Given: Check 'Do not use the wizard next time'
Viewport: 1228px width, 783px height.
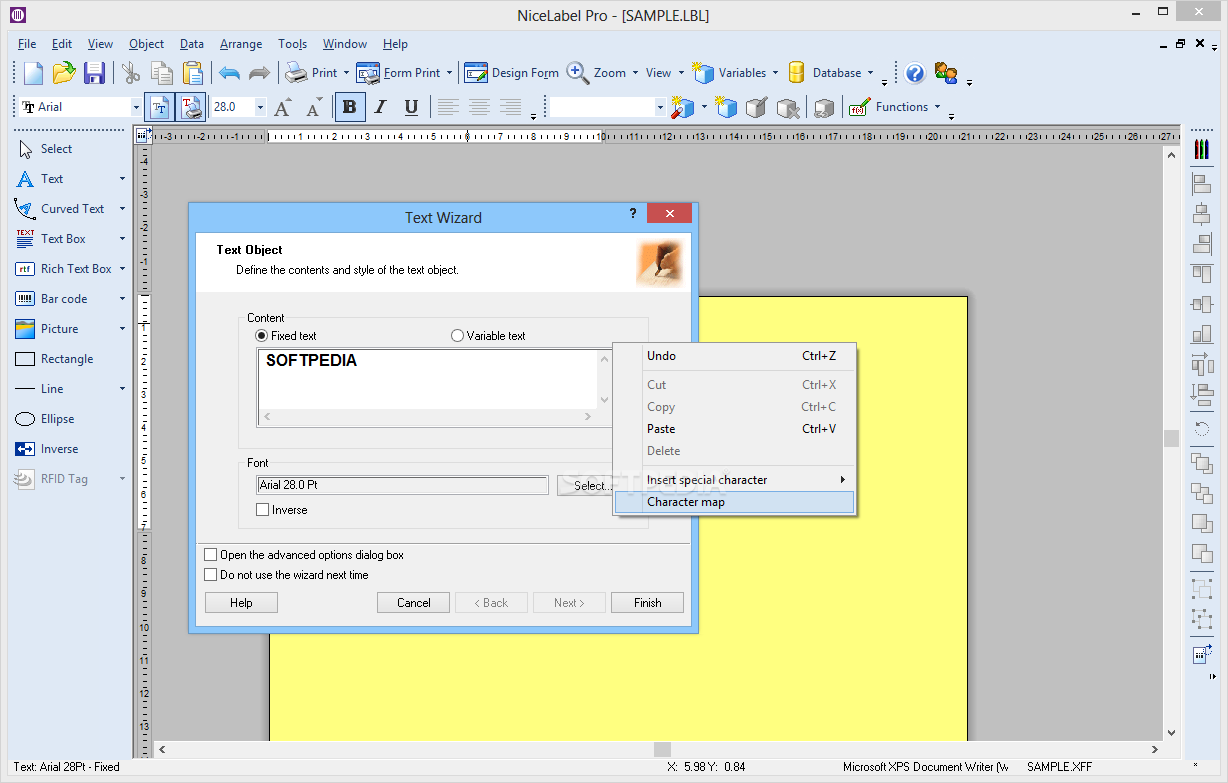Looking at the screenshot, I should click(x=211, y=575).
